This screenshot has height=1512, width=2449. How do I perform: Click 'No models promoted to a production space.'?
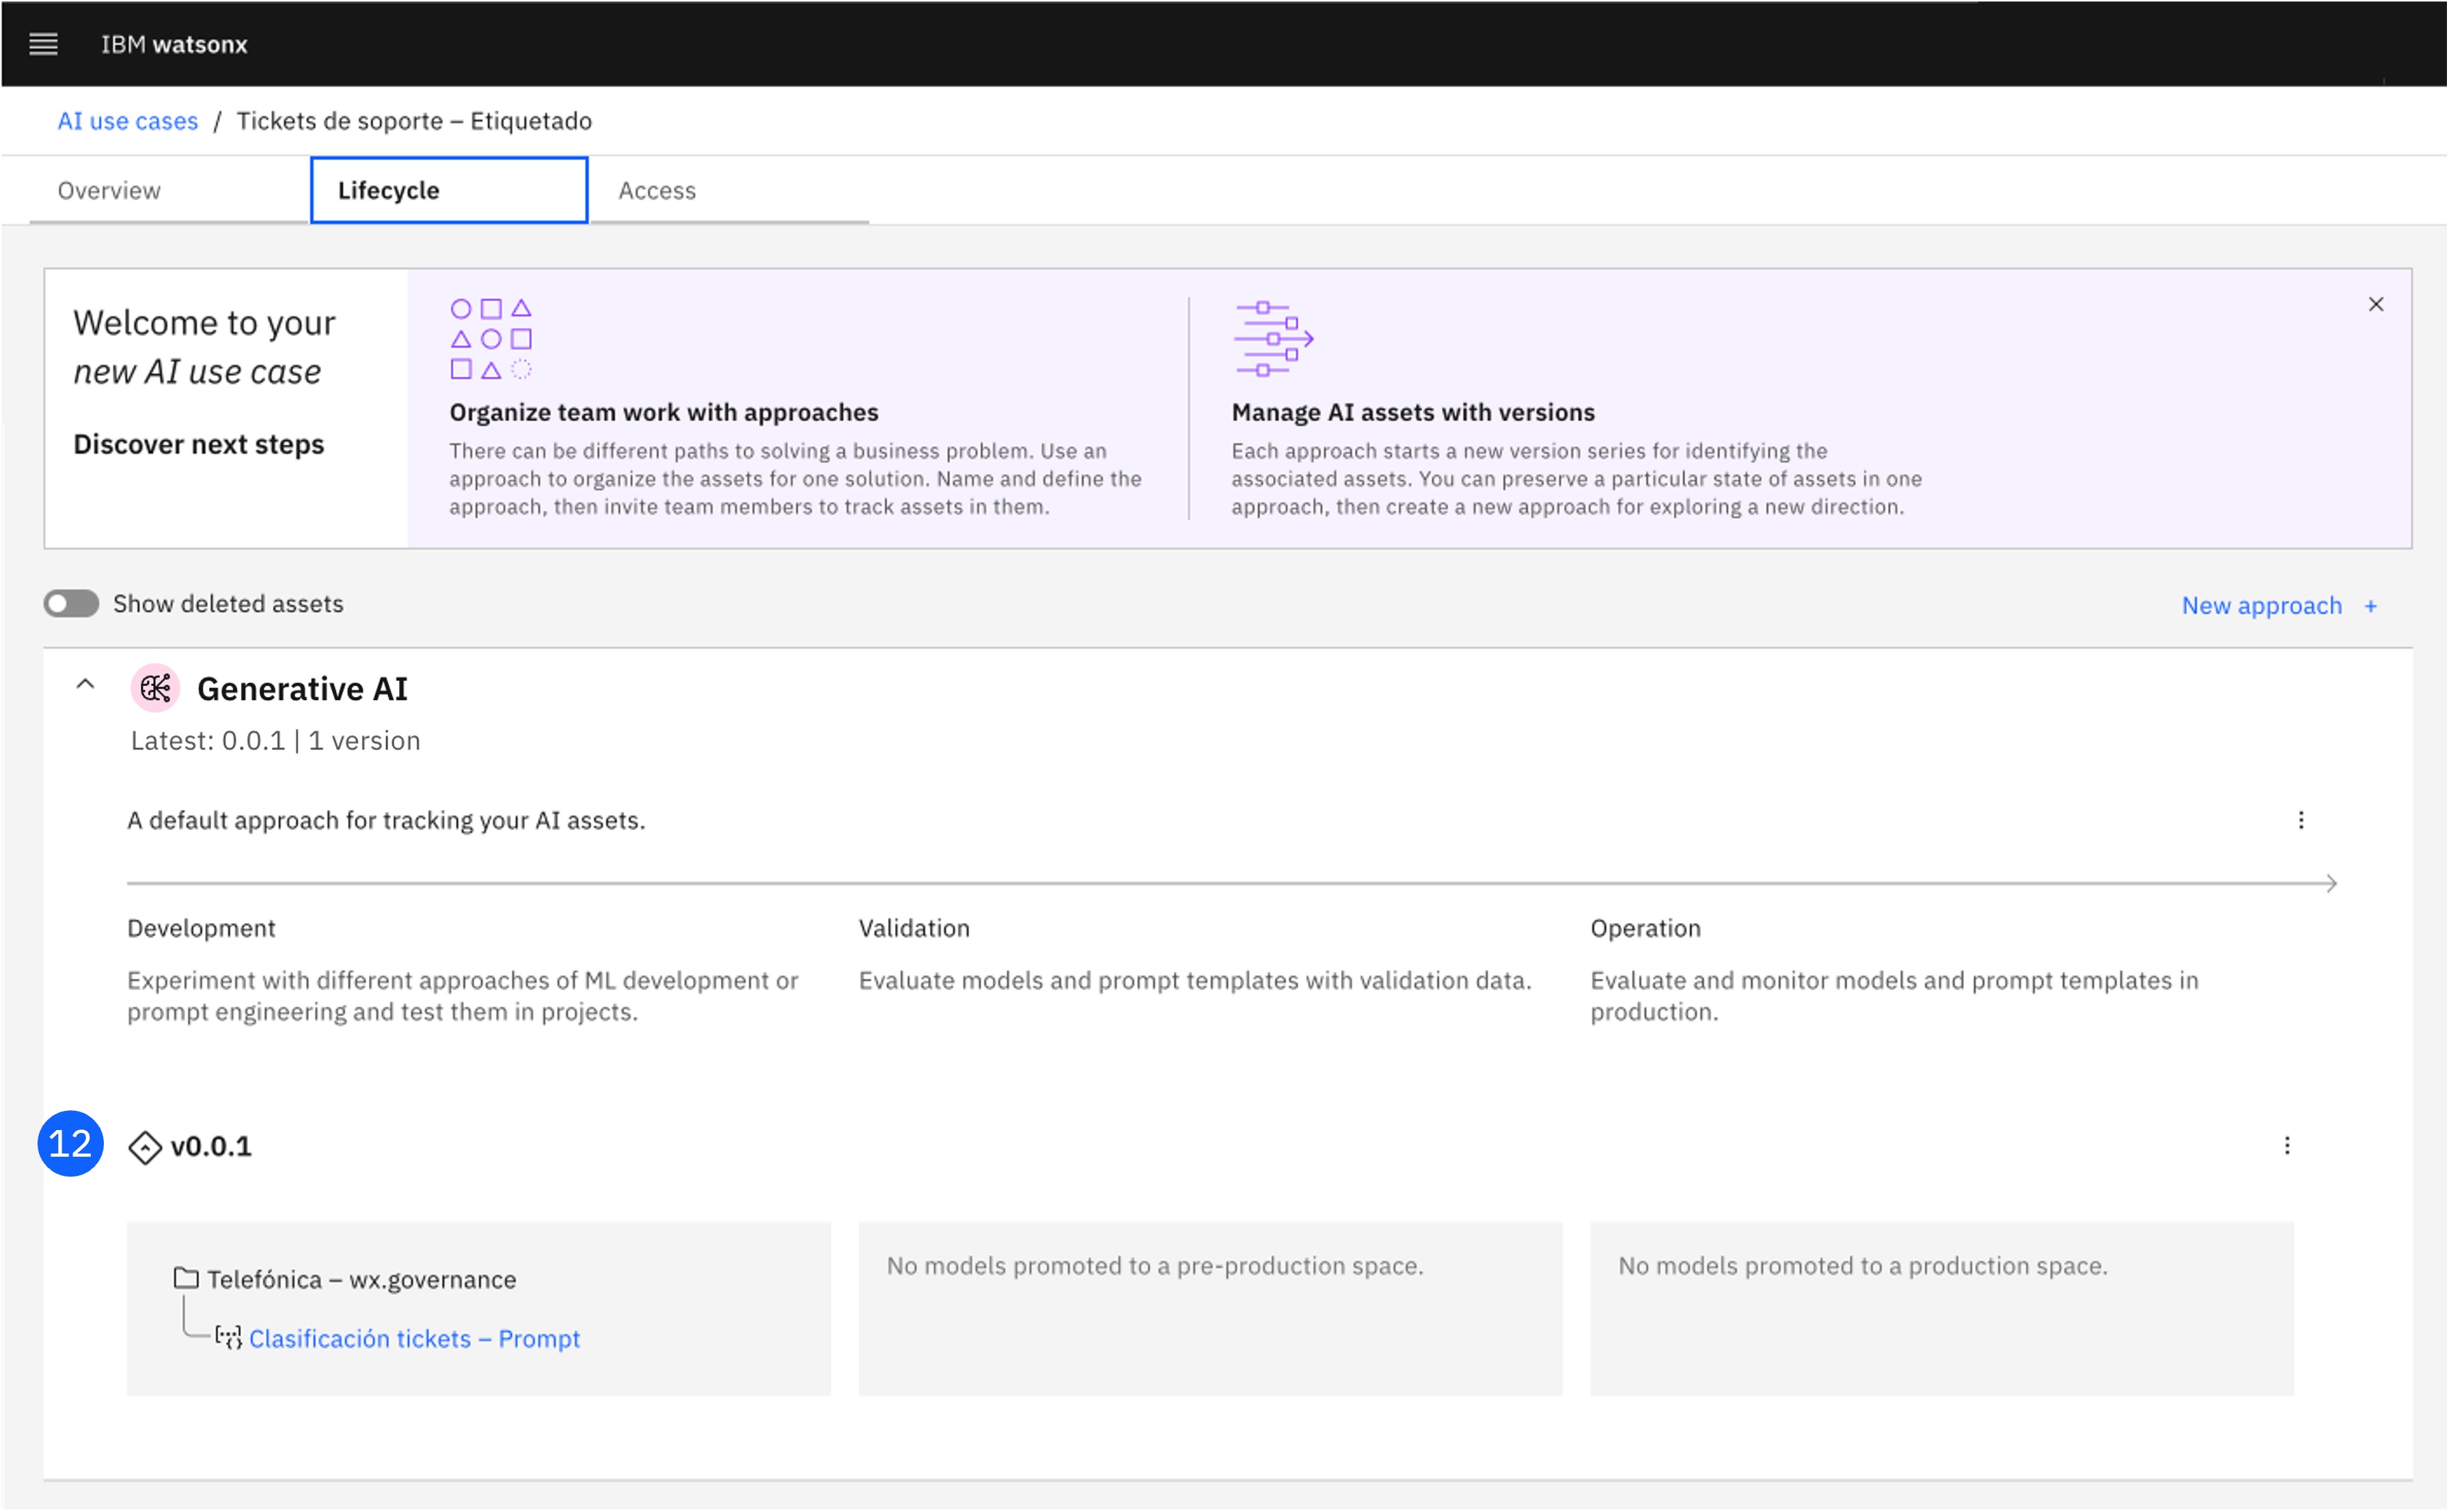pos(1863,1266)
